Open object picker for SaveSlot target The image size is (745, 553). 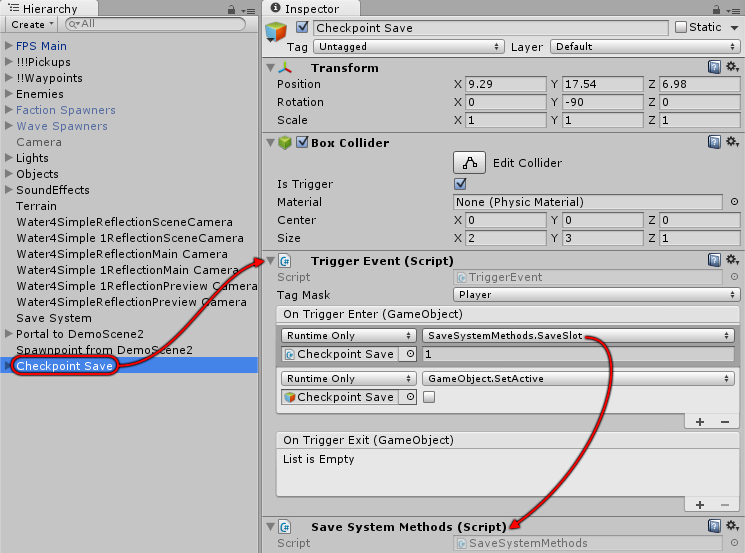click(x=411, y=354)
